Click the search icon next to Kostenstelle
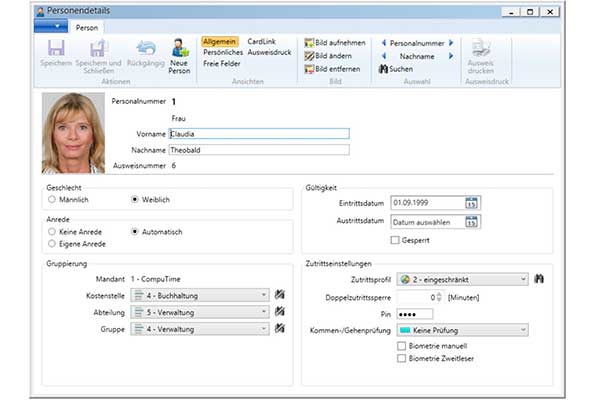The height and width of the screenshot is (400, 600). tap(280, 295)
